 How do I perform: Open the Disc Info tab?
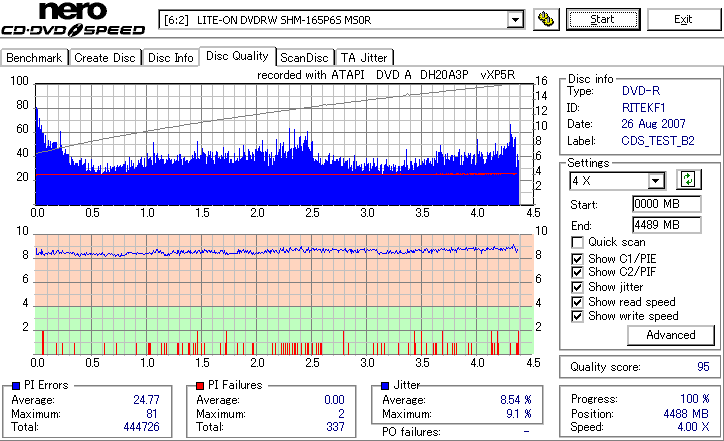(x=170, y=58)
